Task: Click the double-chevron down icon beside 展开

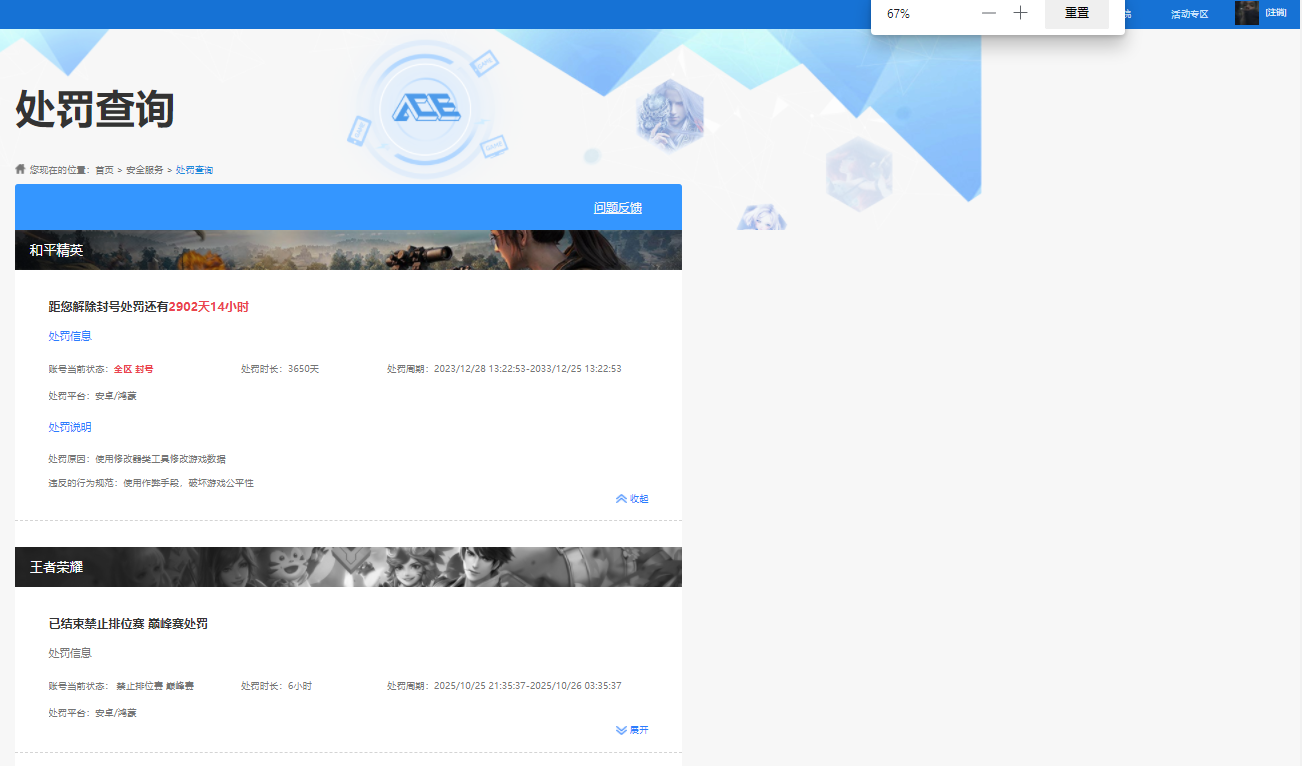Action: 621,730
